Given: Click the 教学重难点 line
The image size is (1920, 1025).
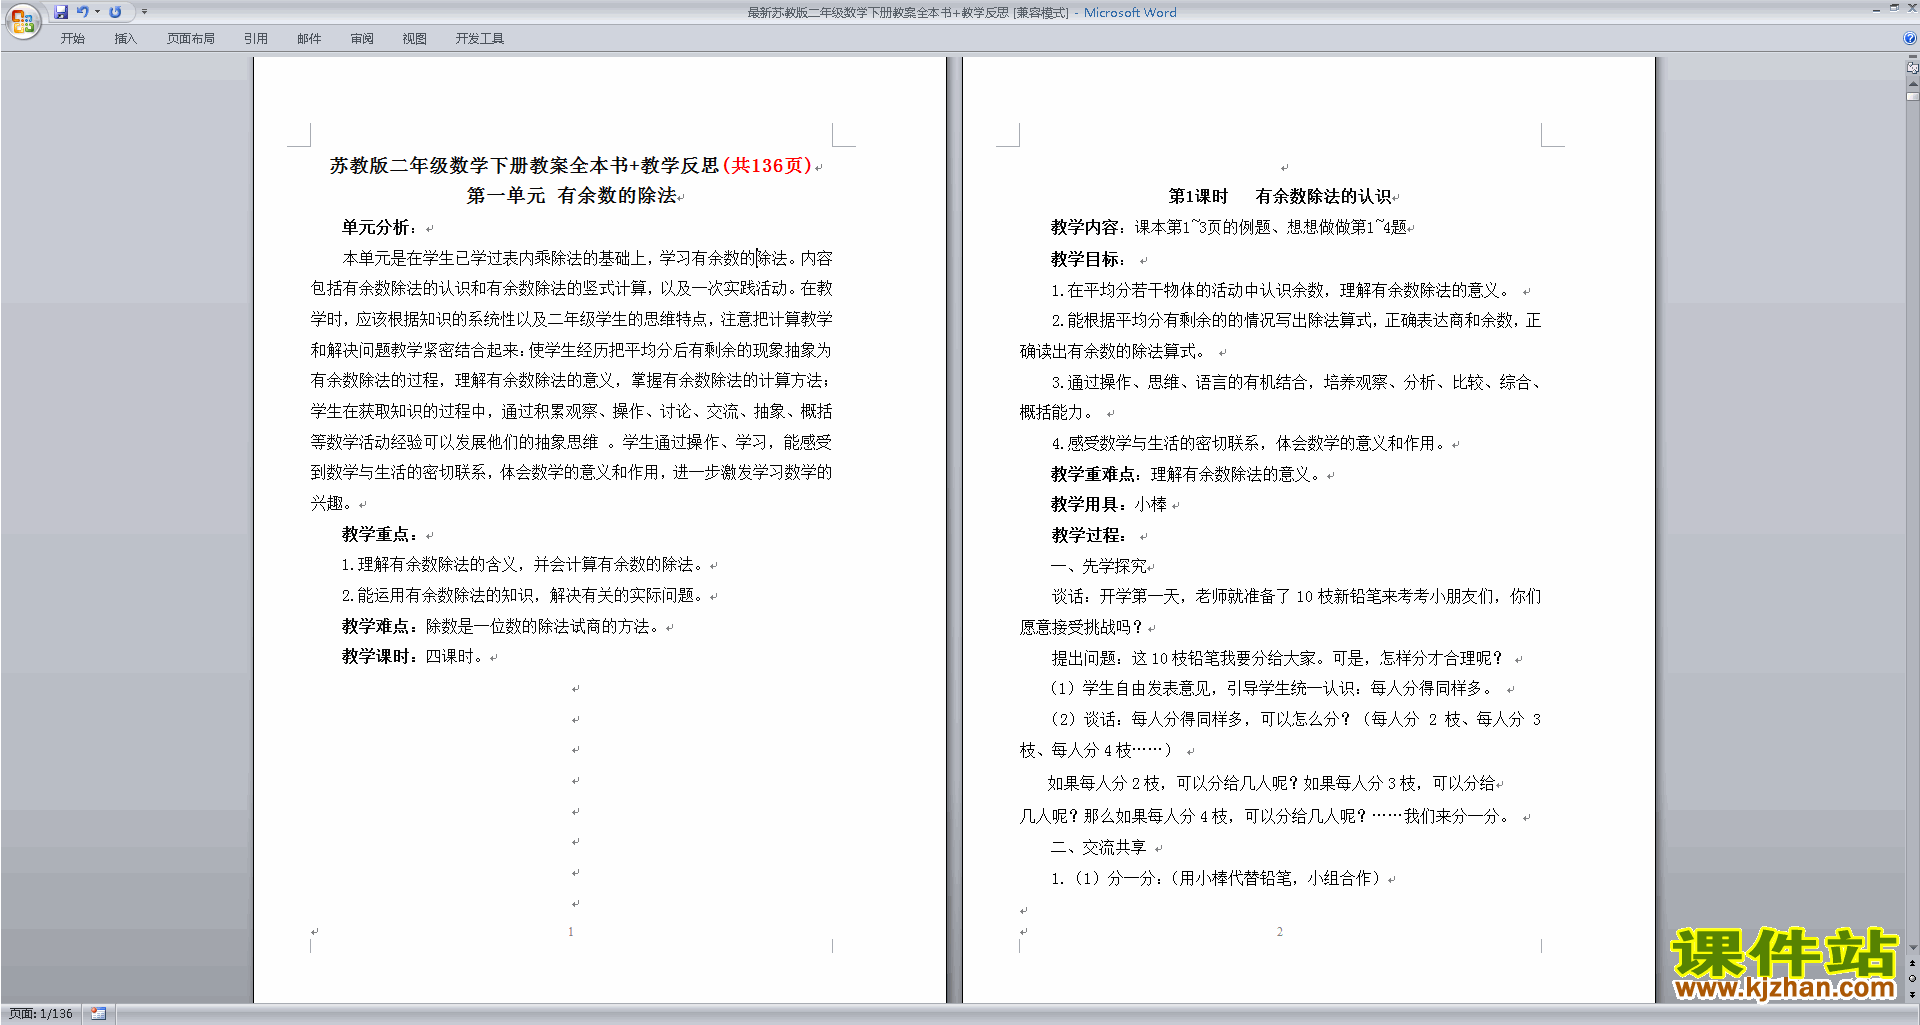Looking at the screenshot, I should click(1186, 474).
